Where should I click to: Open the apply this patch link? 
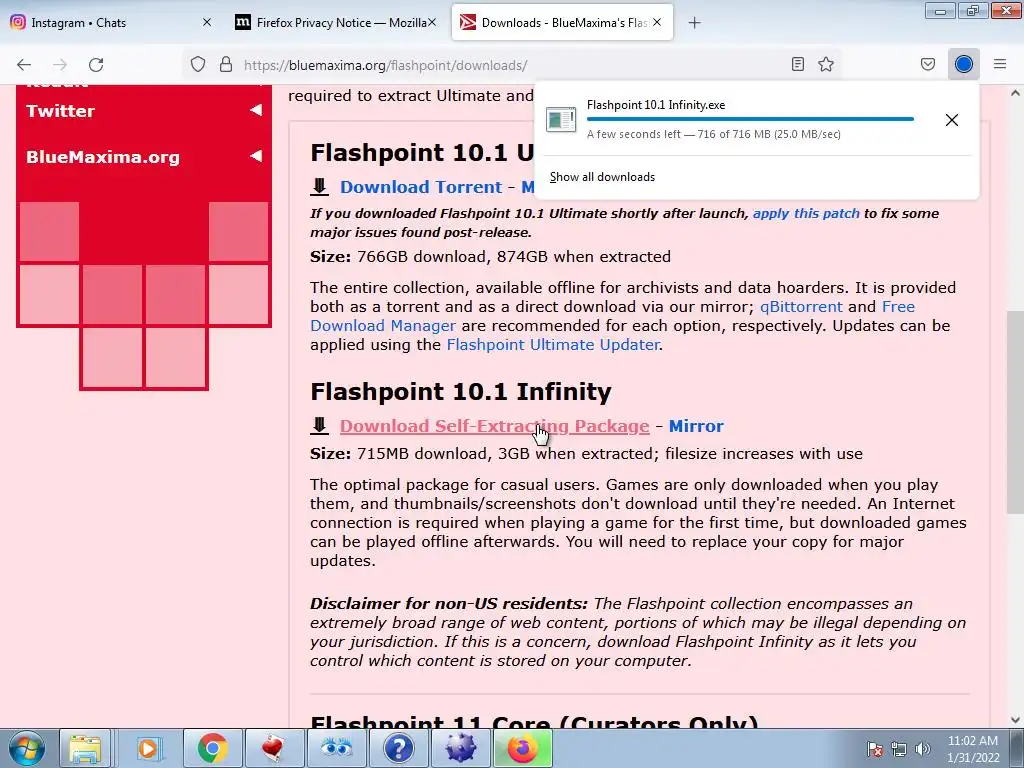pos(806,214)
